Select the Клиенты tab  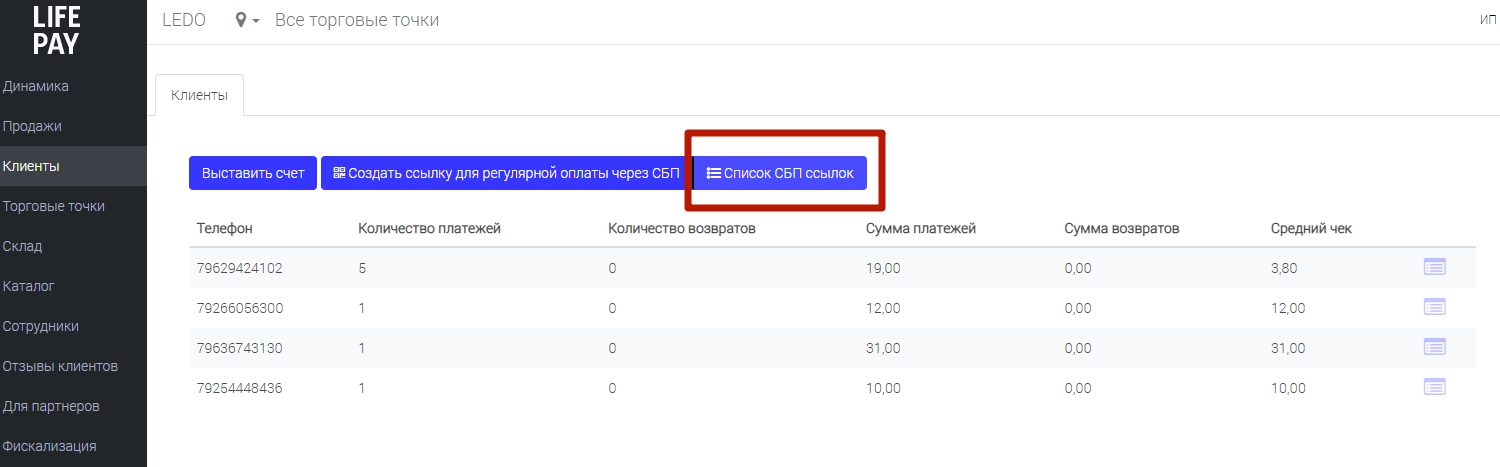click(x=200, y=96)
